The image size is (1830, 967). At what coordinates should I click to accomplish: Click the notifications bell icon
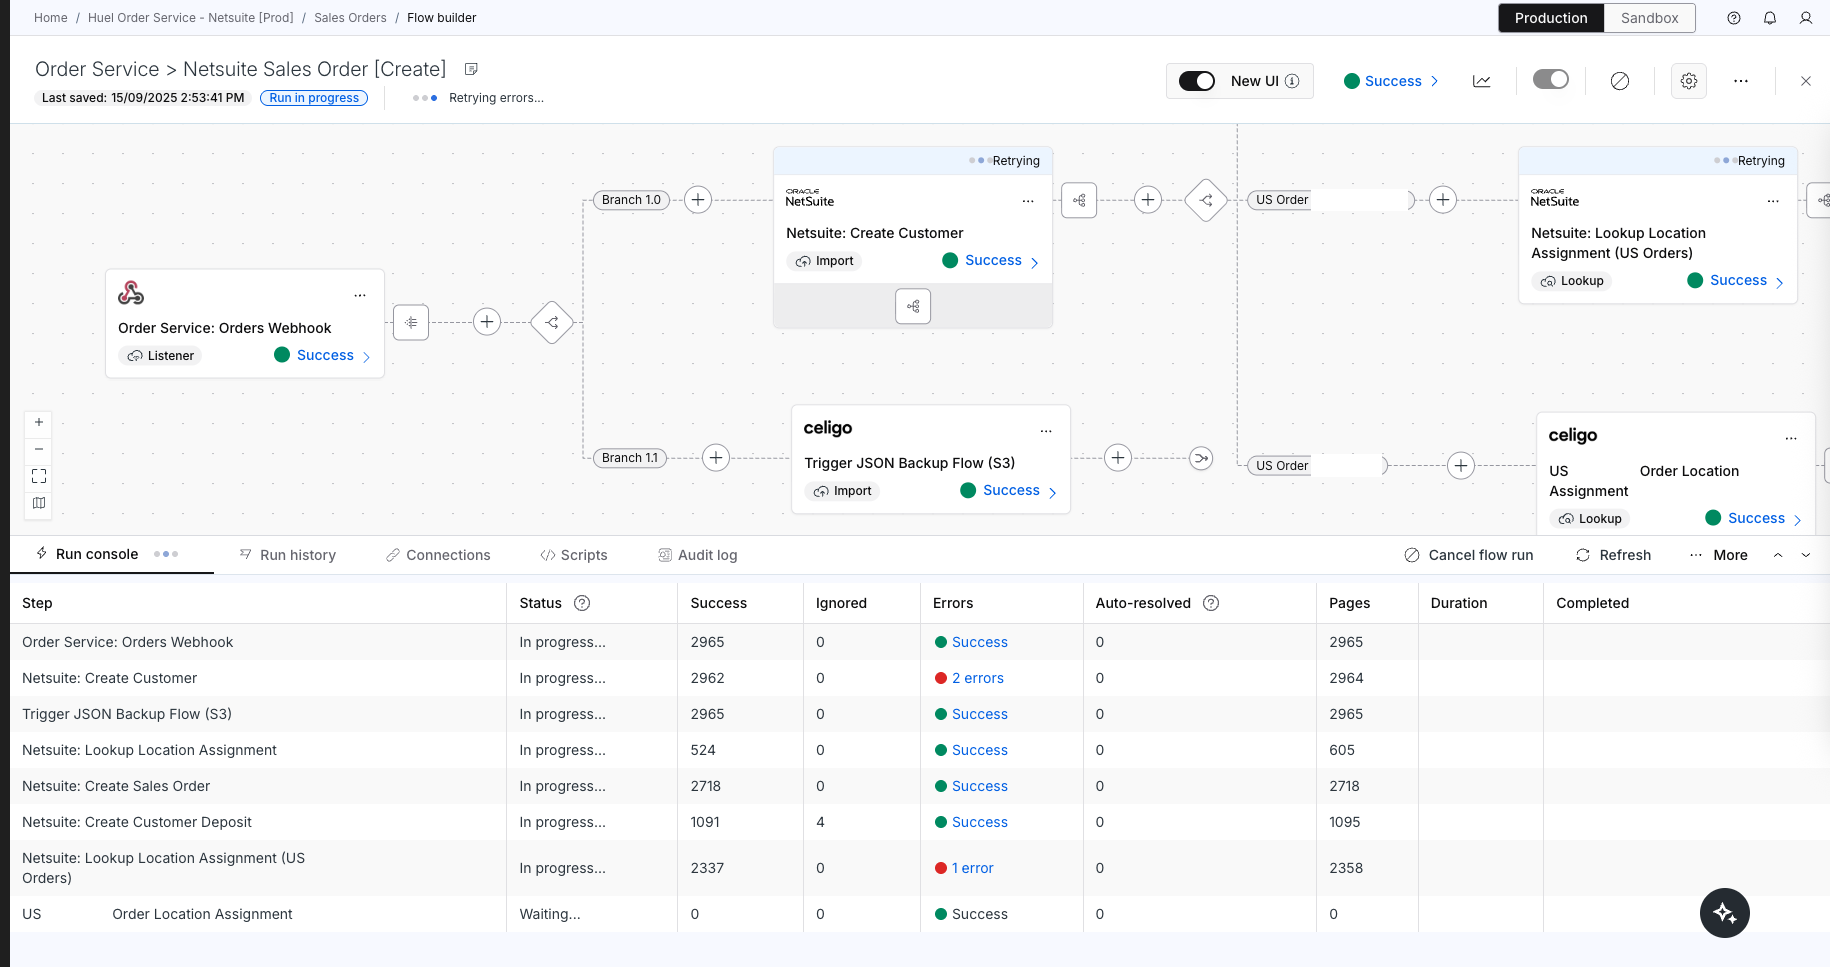tap(1769, 18)
